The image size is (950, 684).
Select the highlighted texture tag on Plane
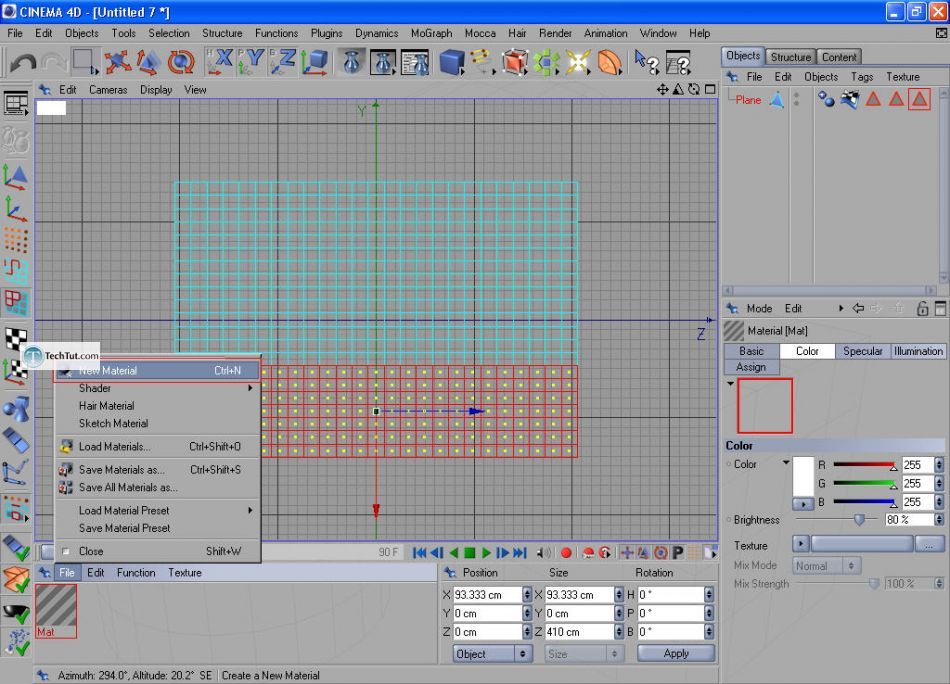[x=920, y=99]
